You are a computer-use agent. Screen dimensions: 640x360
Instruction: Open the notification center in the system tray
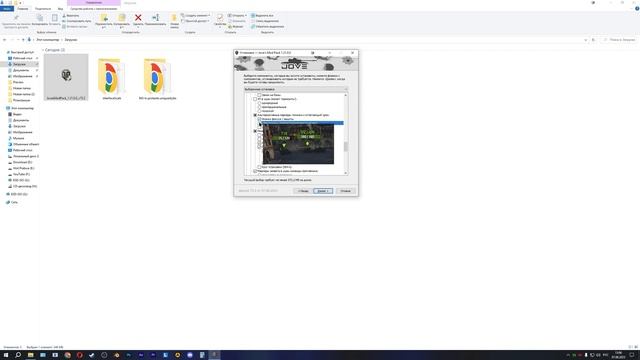click(x=632, y=355)
